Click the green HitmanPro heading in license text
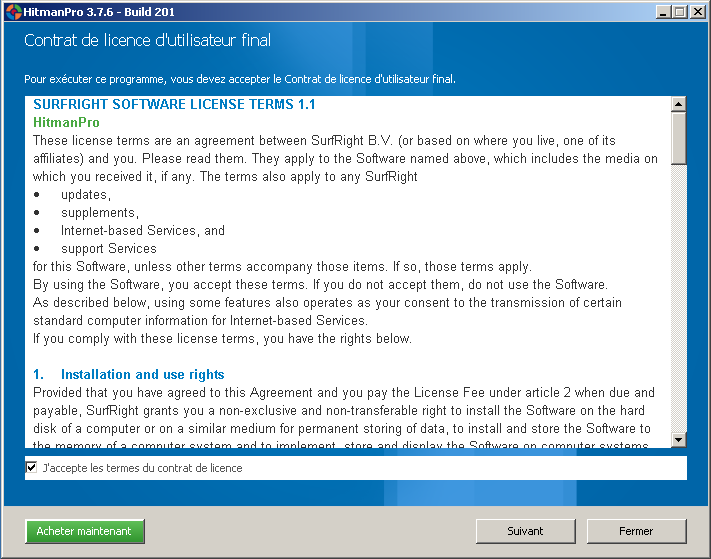Viewport: 711px width, 559px height. (66, 122)
